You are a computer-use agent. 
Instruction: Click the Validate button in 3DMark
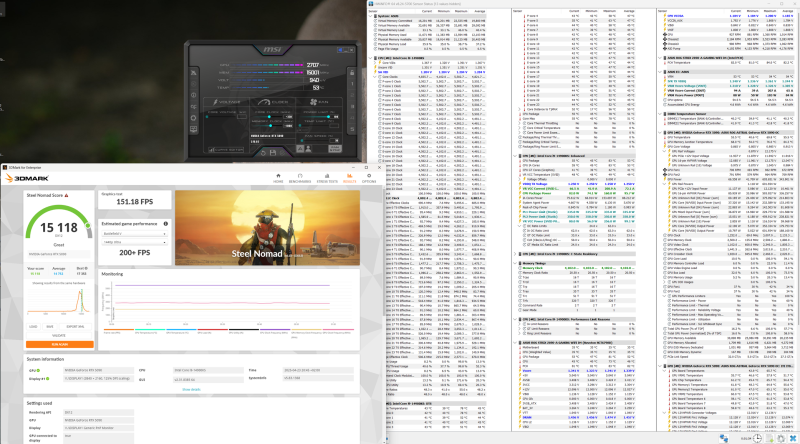tap(59, 335)
